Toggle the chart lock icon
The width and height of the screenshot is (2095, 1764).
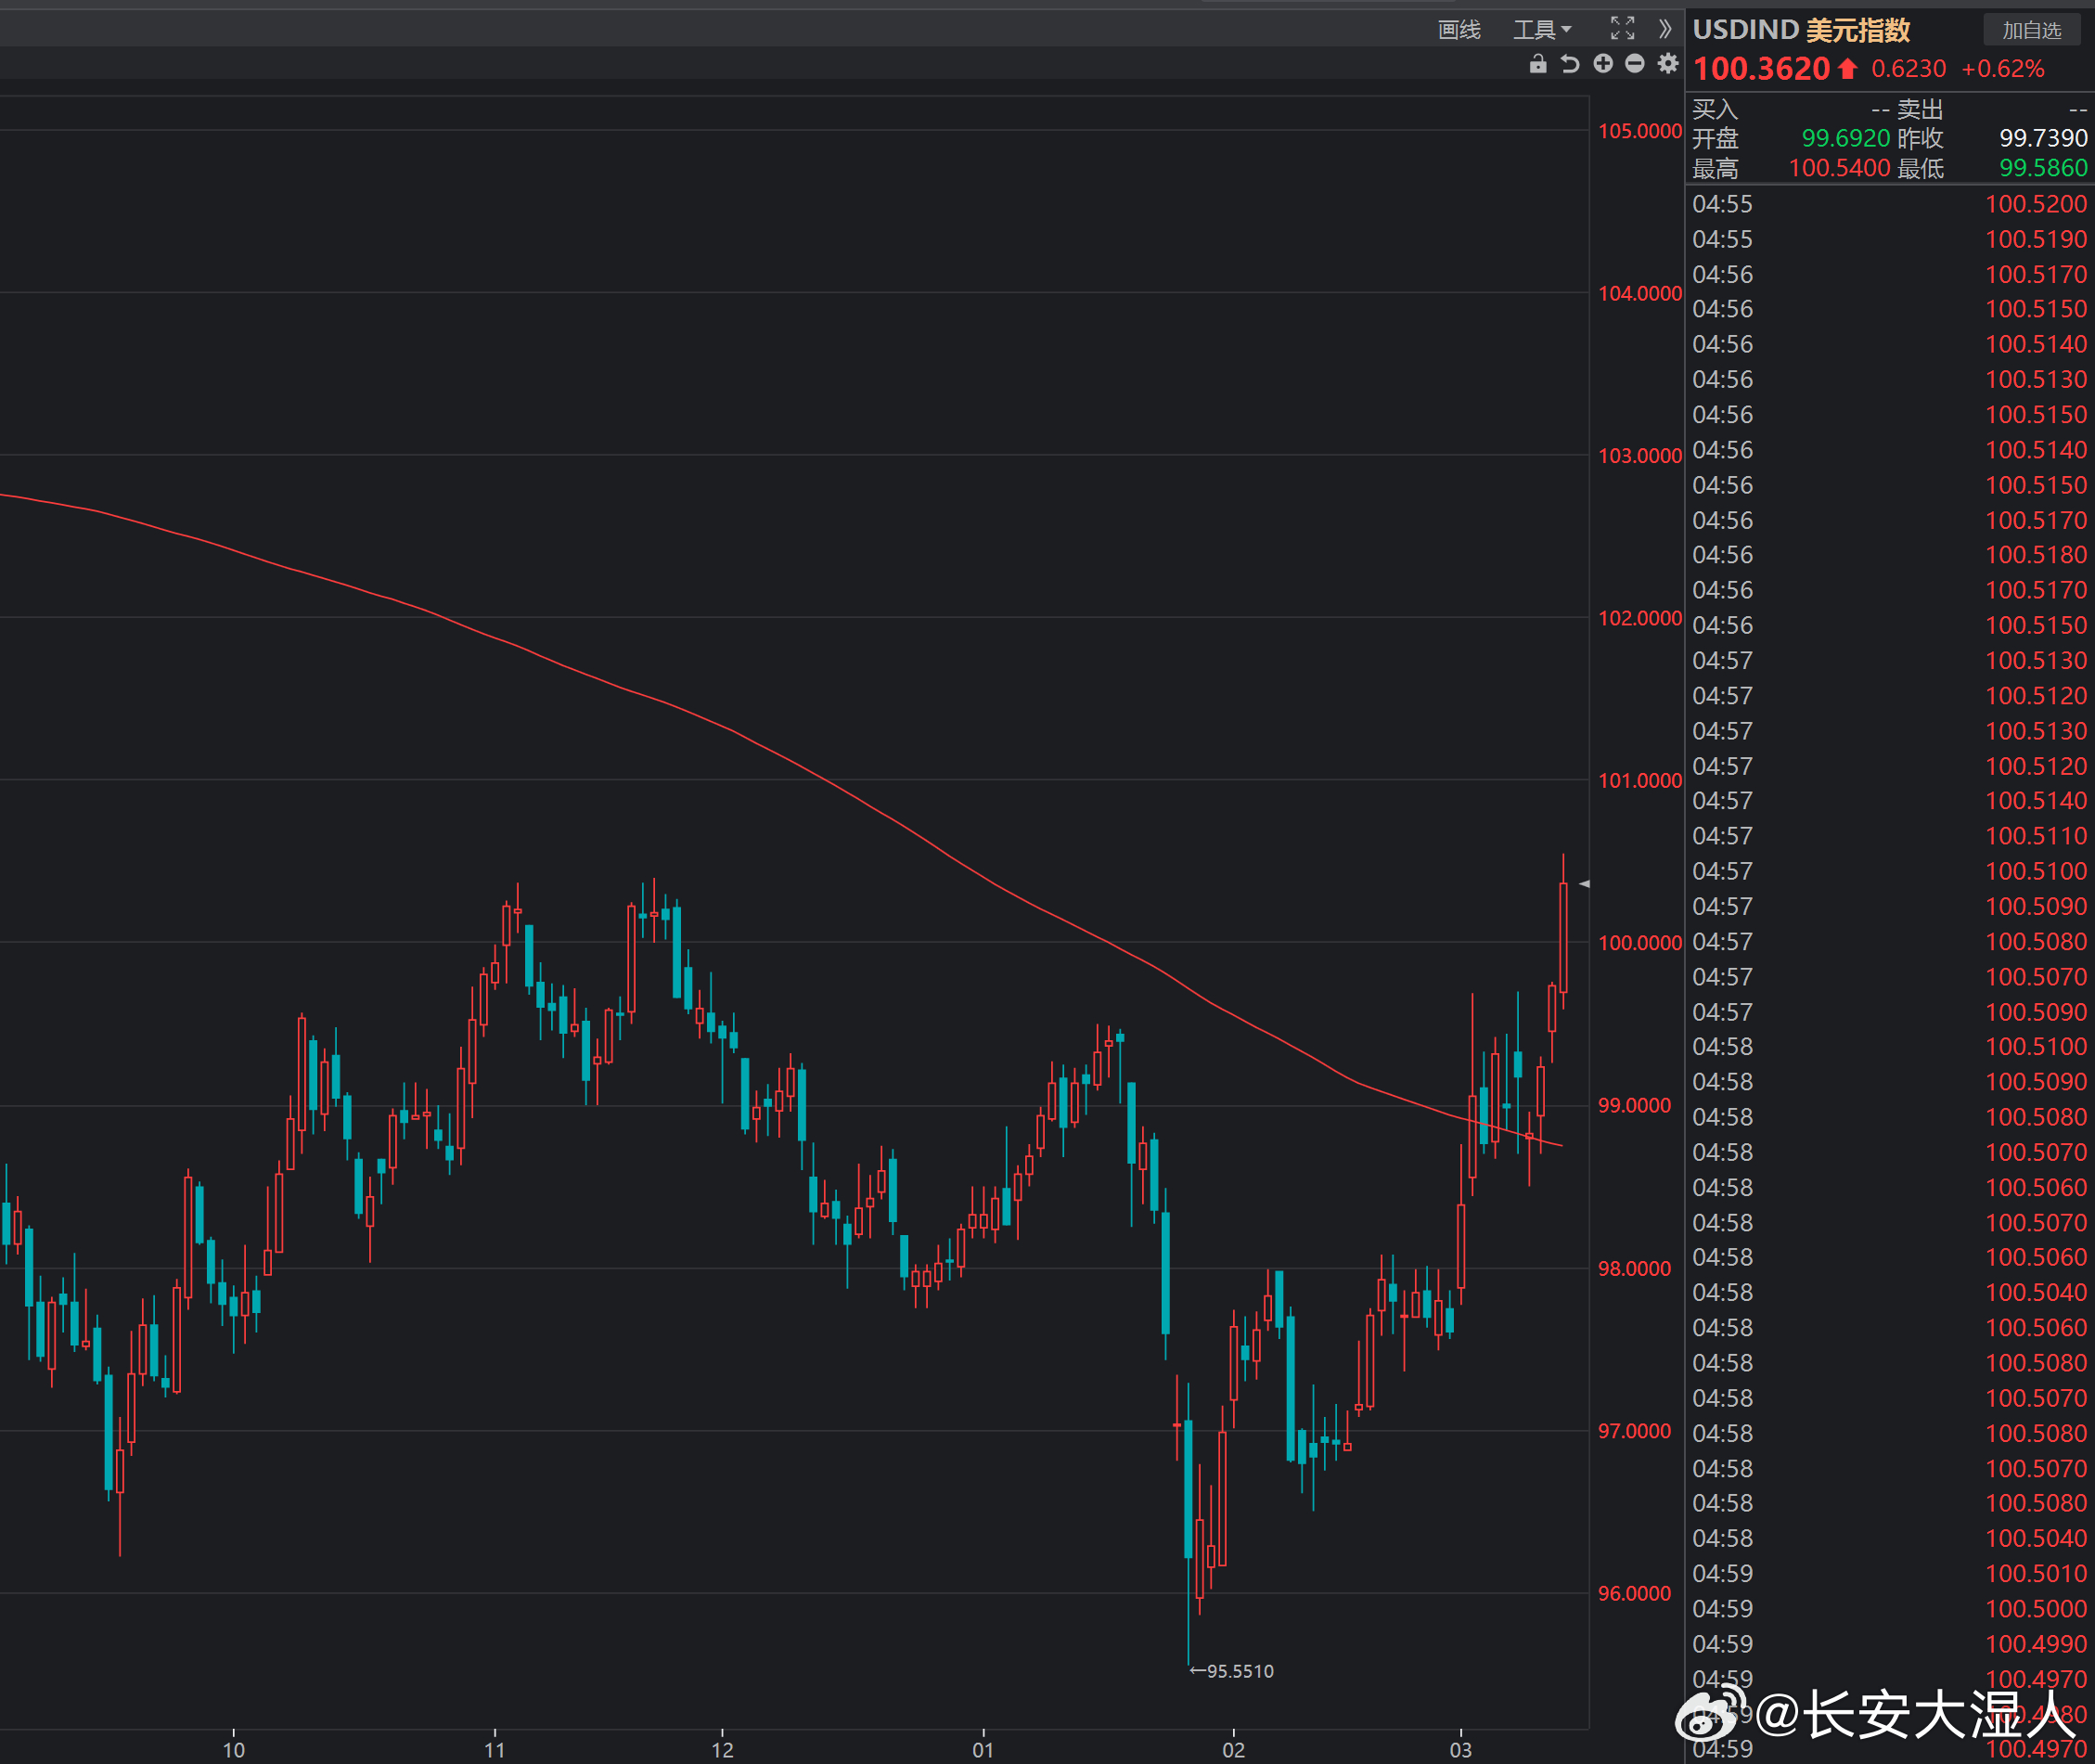1538,64
